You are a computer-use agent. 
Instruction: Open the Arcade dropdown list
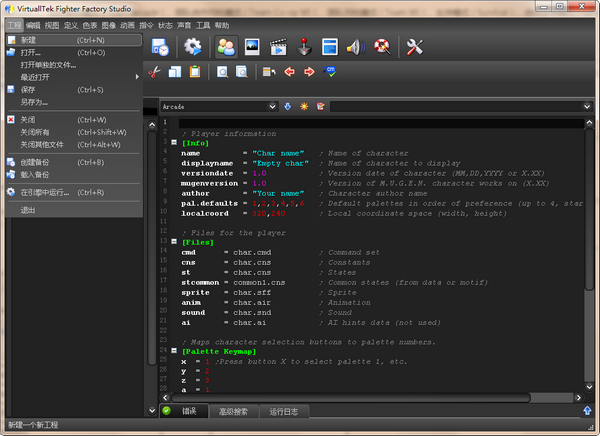click(272, 105)
